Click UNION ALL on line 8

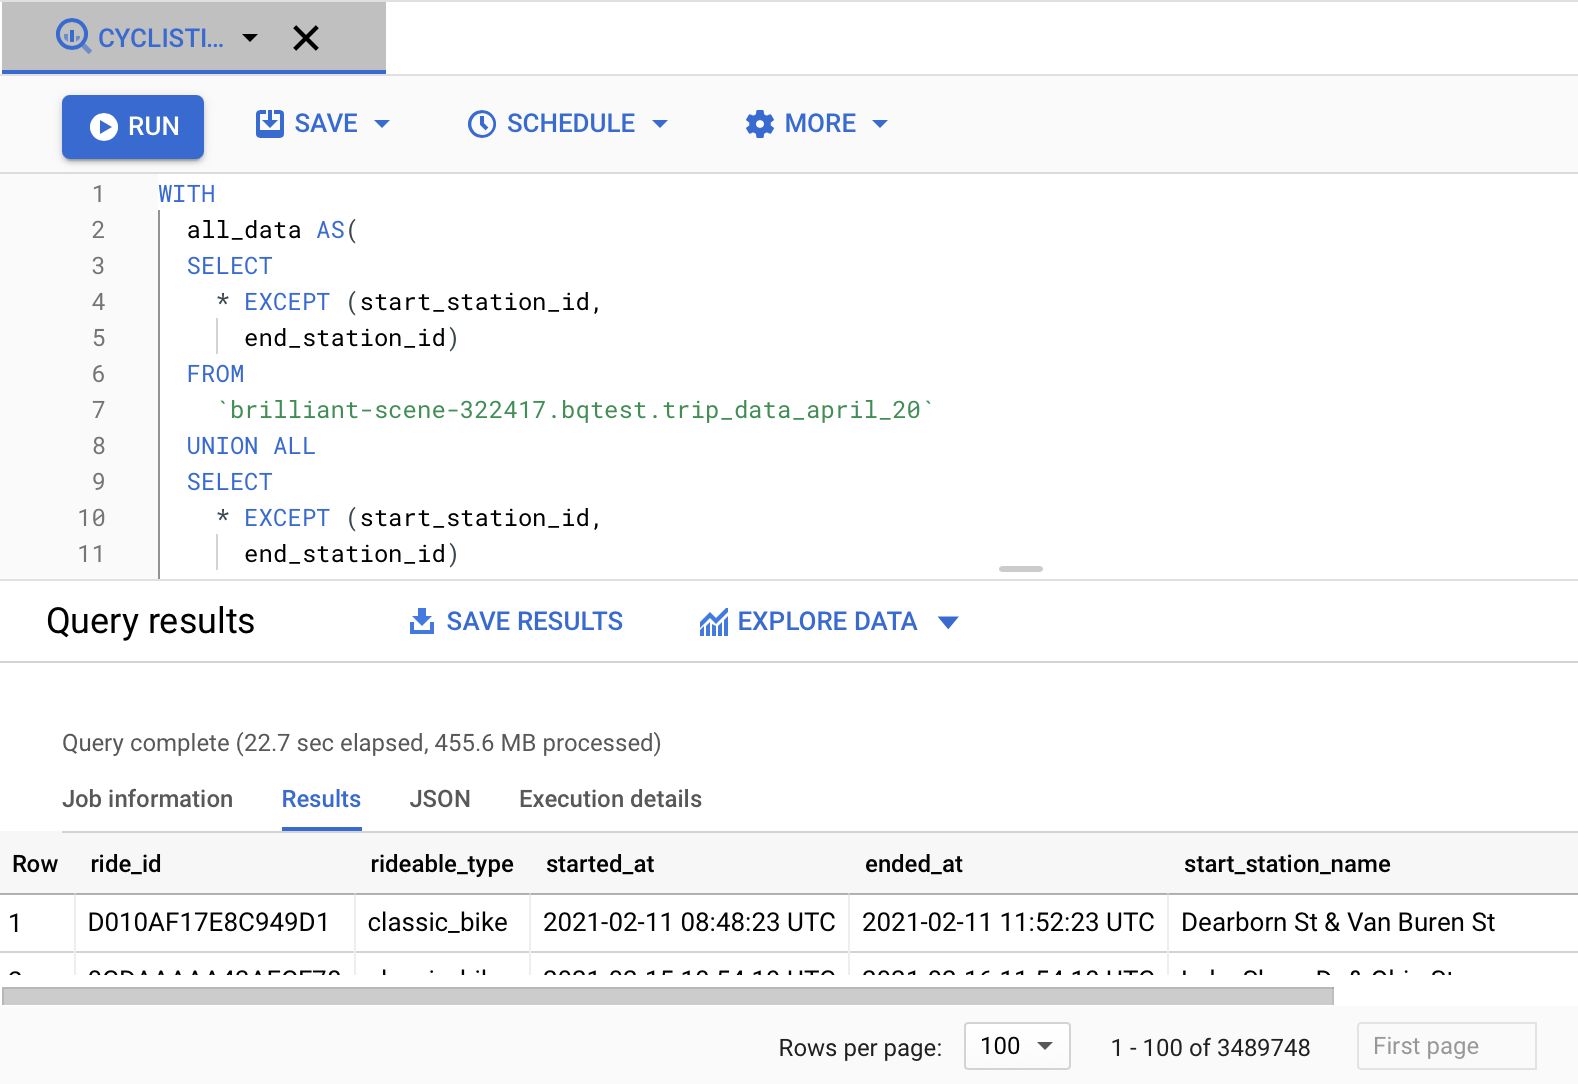coord(251,446)
